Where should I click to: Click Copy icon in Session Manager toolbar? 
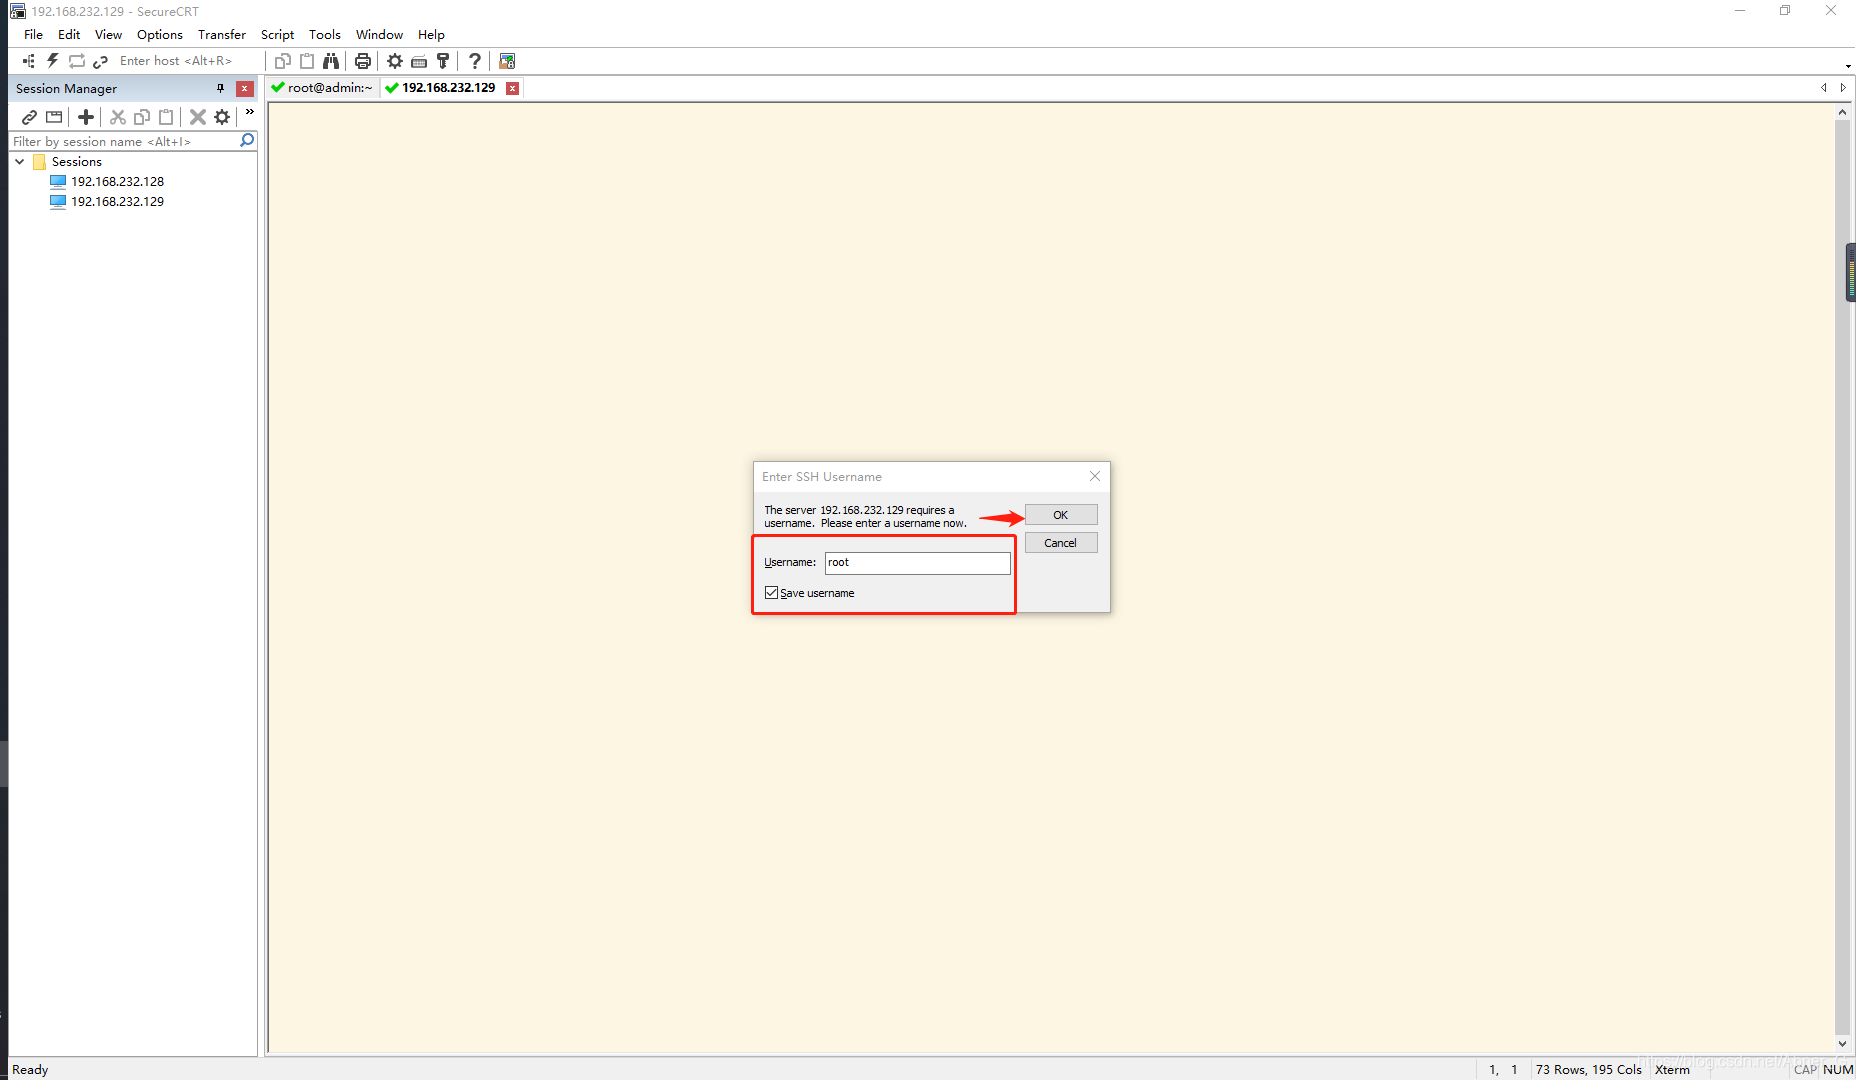point(142,117)
